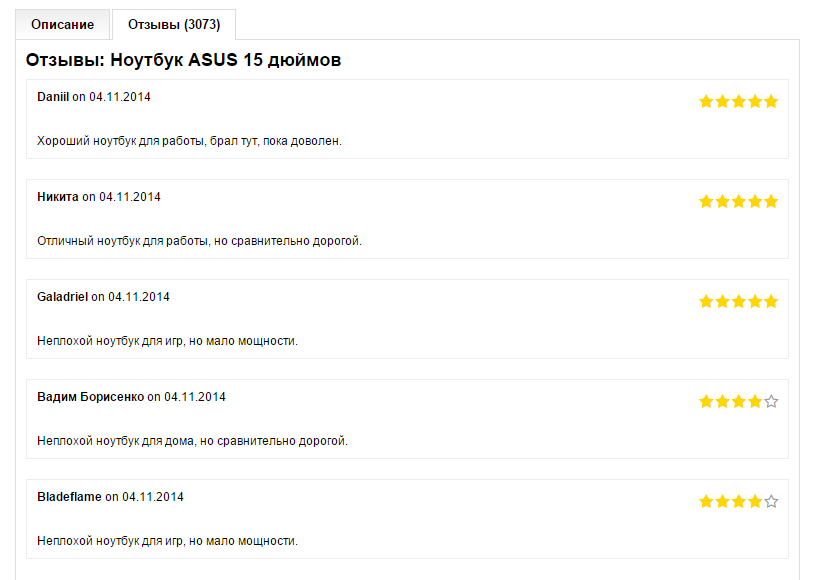The width and height of the screenshot is (816, 580).
Task: Click the third star in Никита's rating
Action: point(739,201)
